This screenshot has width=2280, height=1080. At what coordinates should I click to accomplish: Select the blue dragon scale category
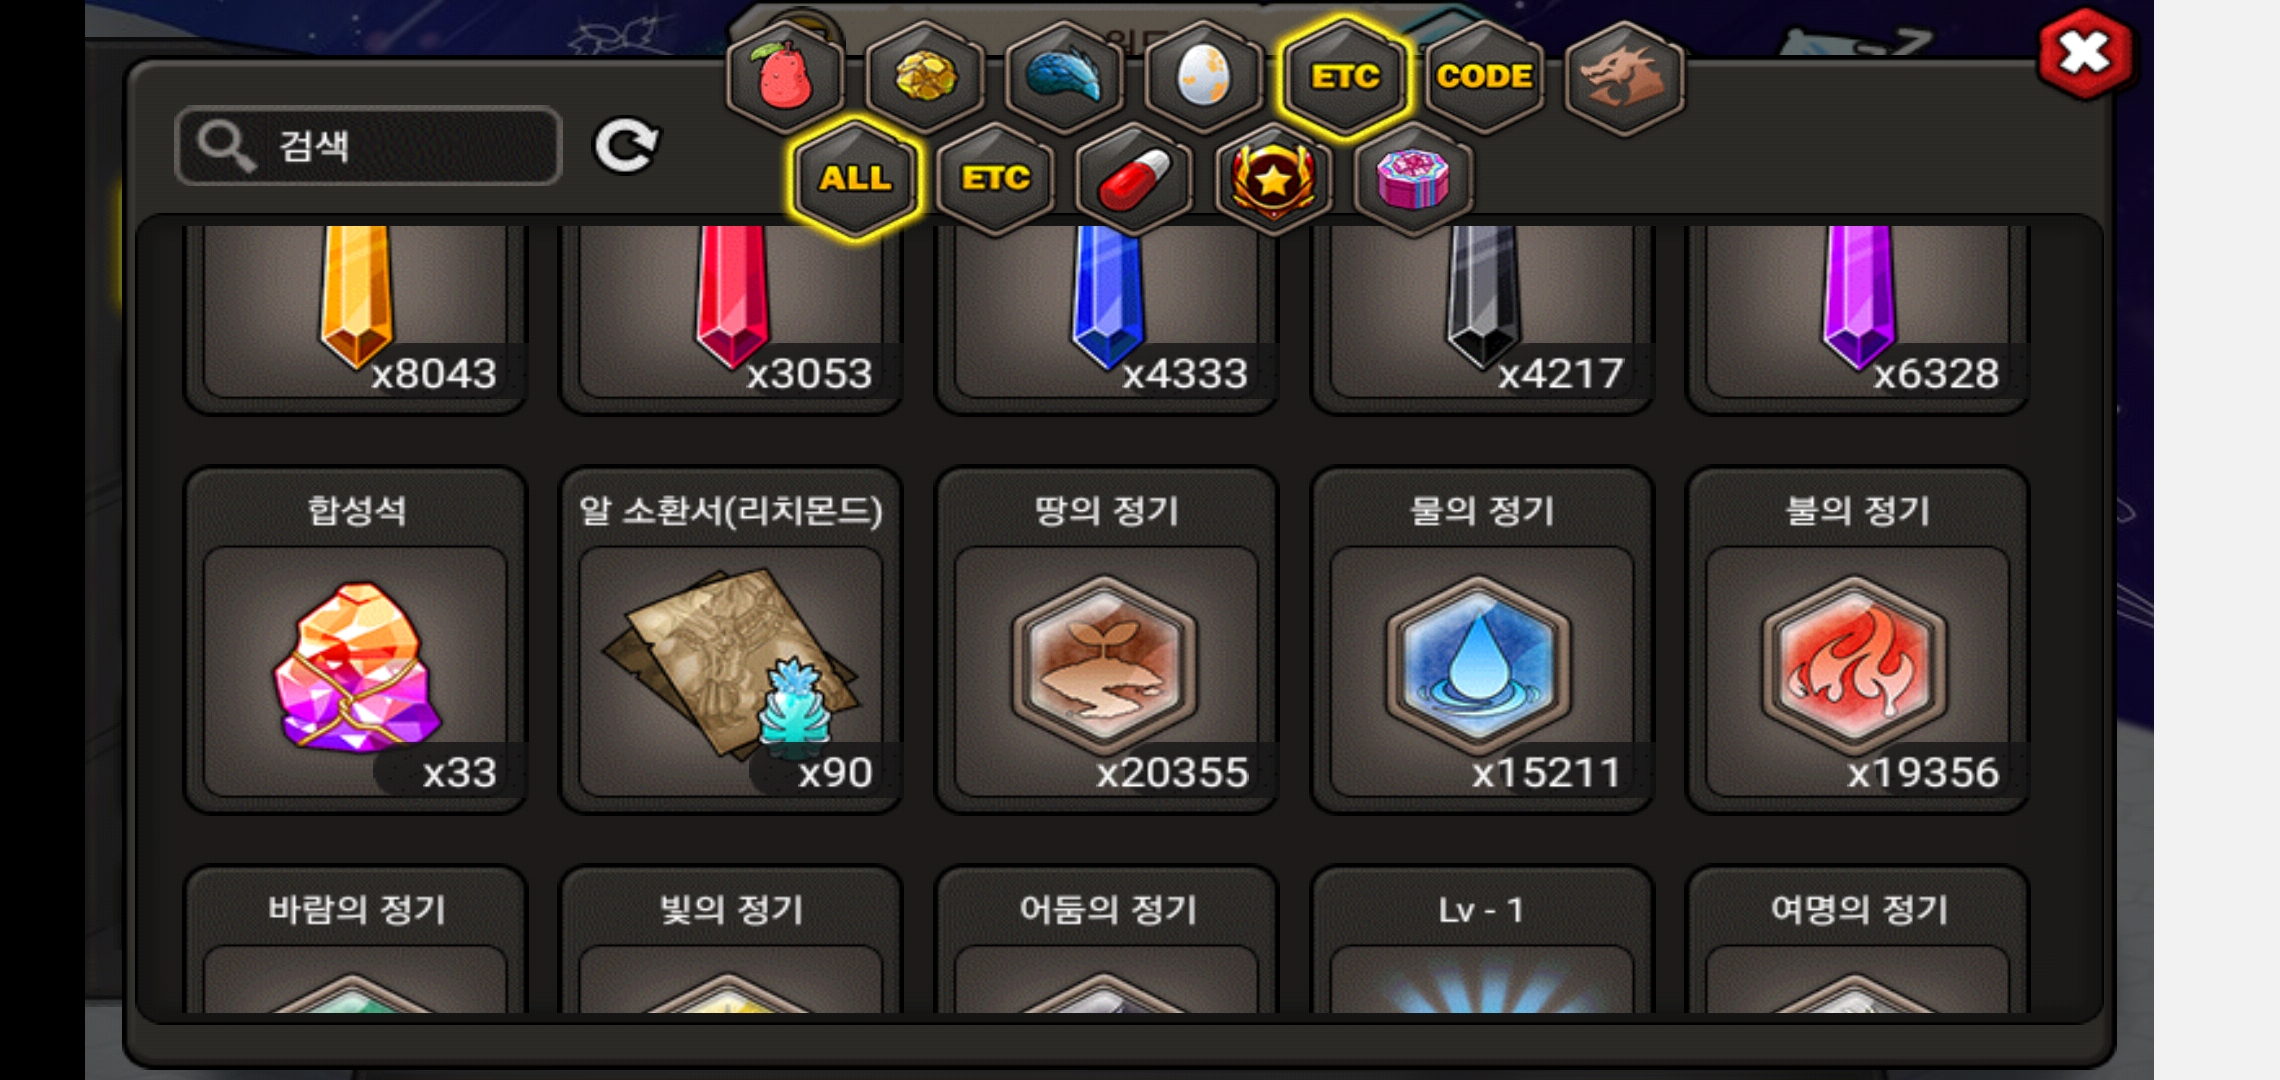[x=1065, y=77]
